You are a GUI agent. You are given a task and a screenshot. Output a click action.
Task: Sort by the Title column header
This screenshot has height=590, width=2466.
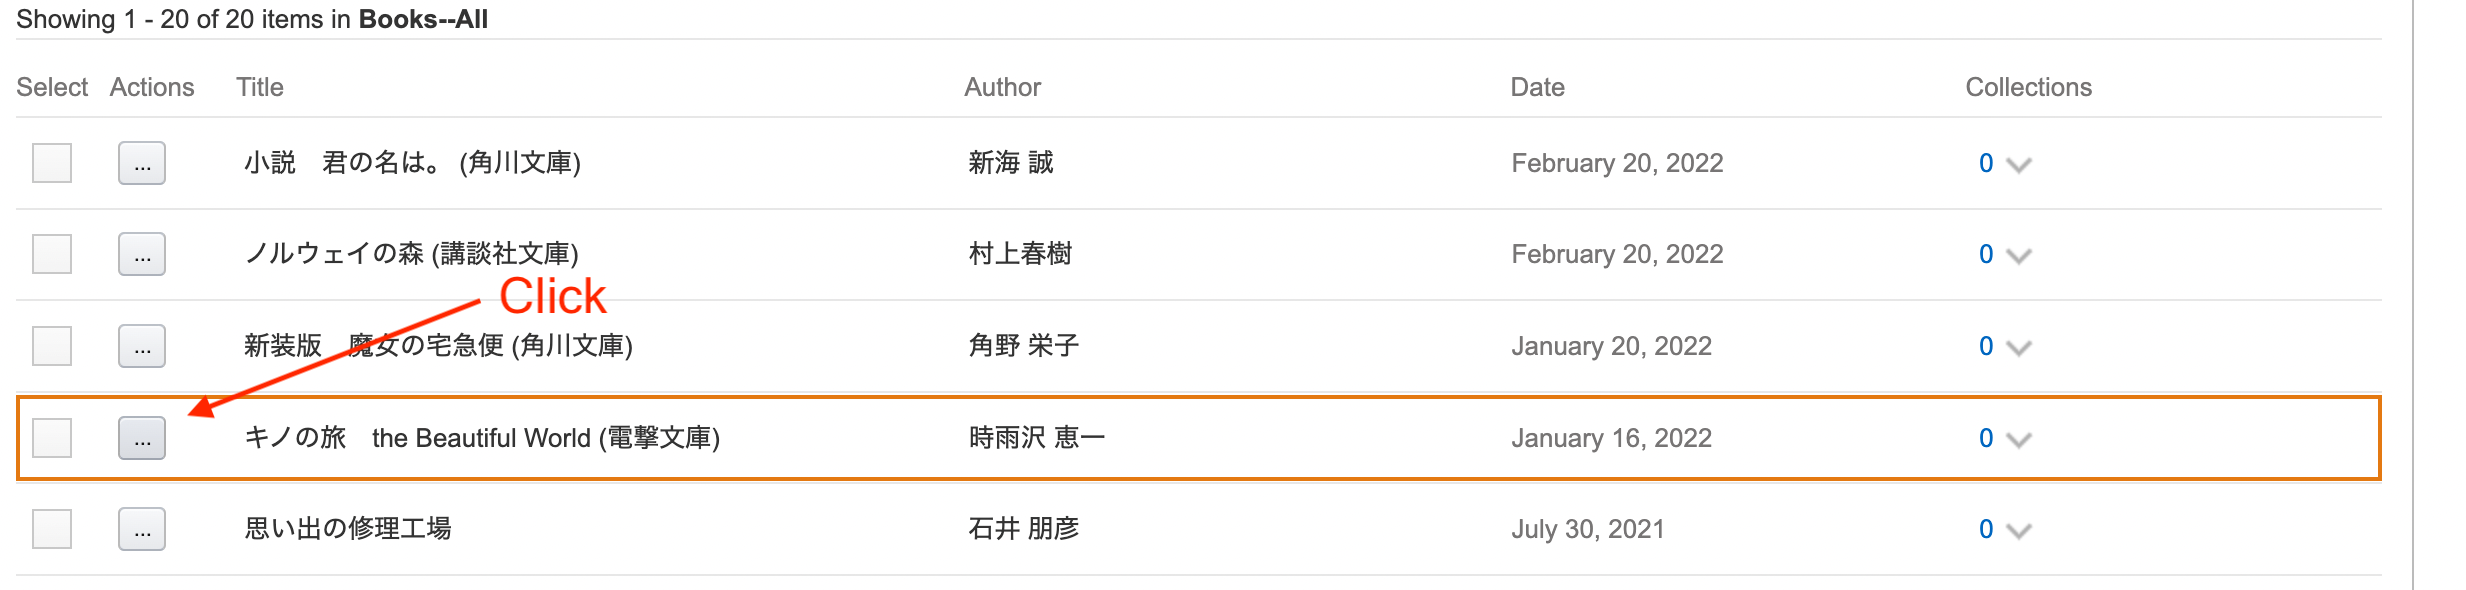pyautogui.click(x=260, y=87)
